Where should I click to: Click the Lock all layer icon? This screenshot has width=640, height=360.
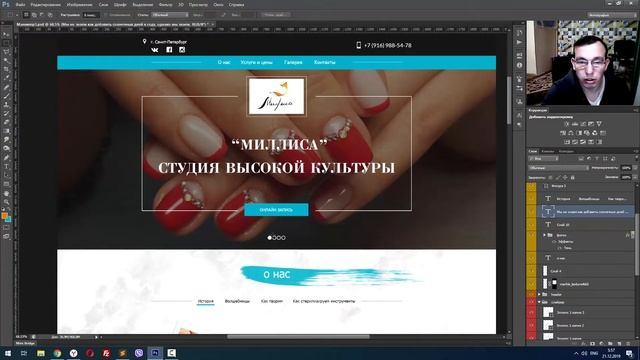pos(573,178)
